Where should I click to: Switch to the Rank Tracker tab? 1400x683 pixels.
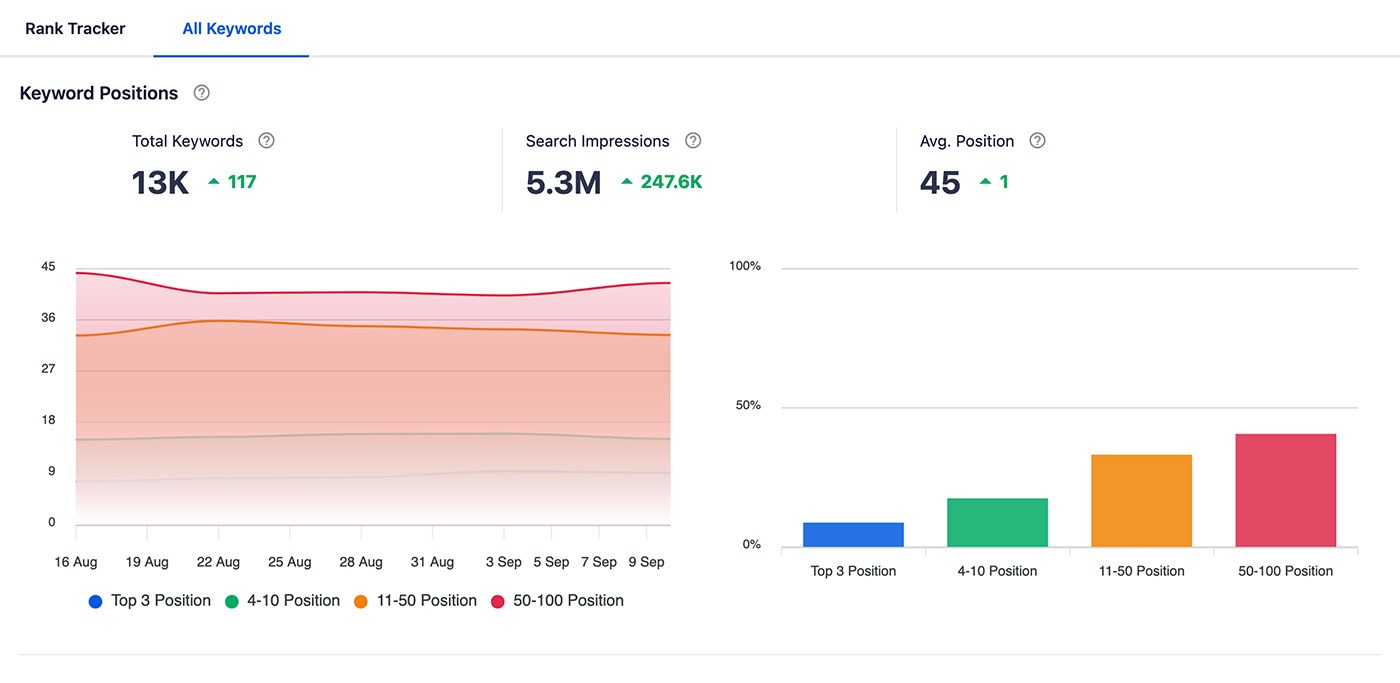[75, 28]
